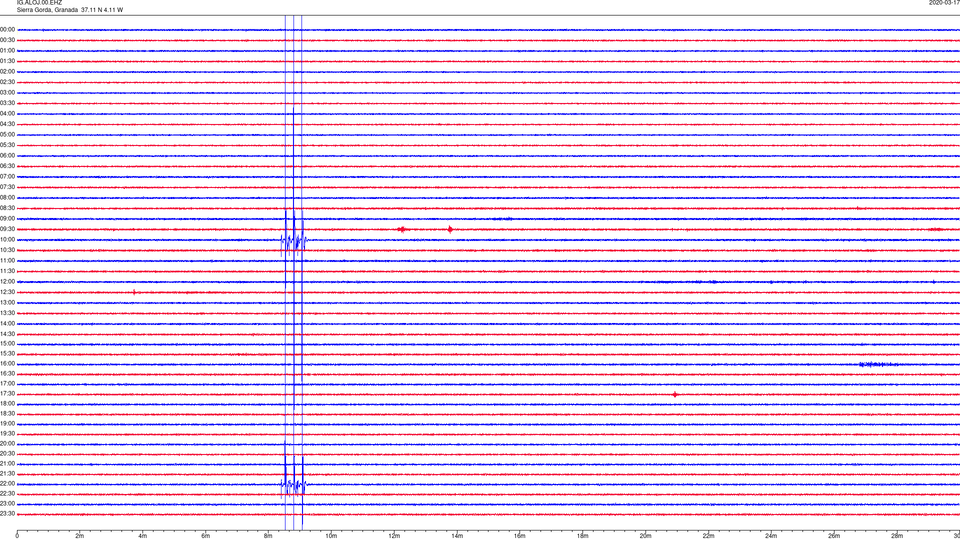This screenshot has height=540, width=960.
Task: Click the red event near 14m on the 09:30 trace
Action: [451, 230]
